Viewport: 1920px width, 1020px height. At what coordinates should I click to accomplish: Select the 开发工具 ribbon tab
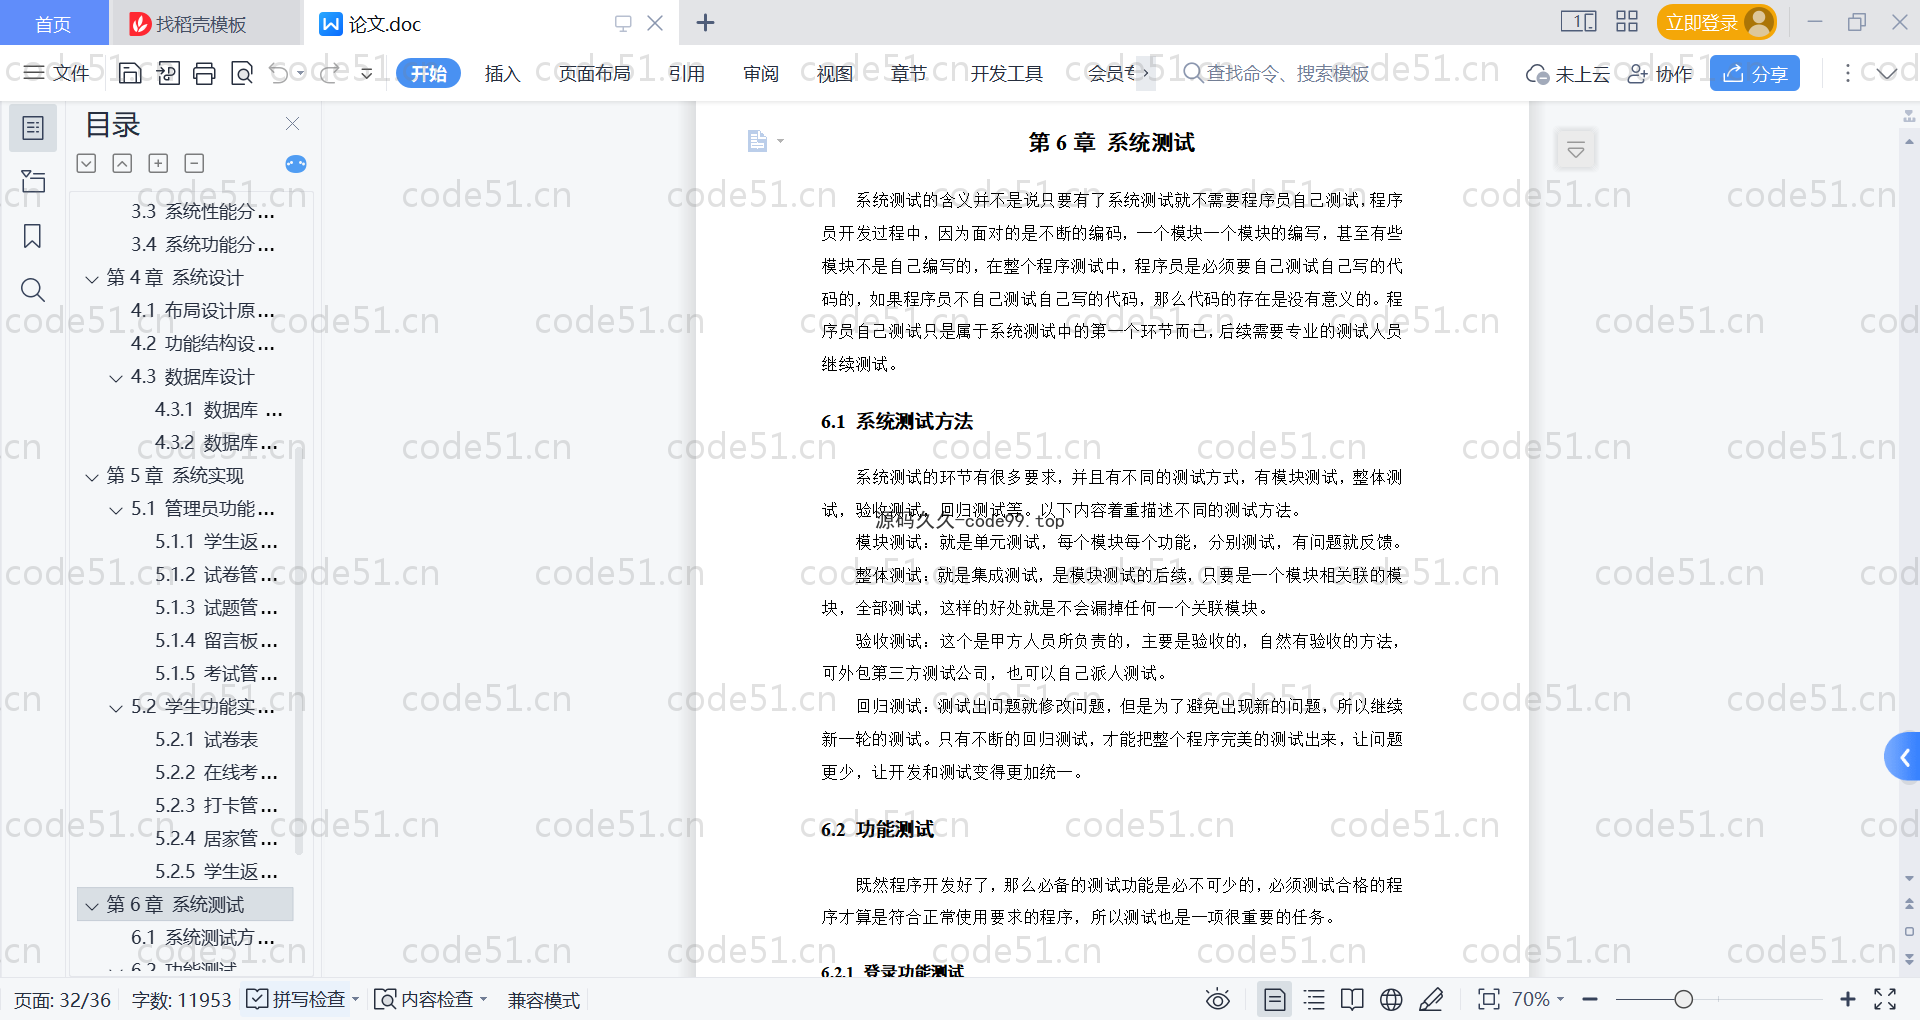coord(1006,73)
